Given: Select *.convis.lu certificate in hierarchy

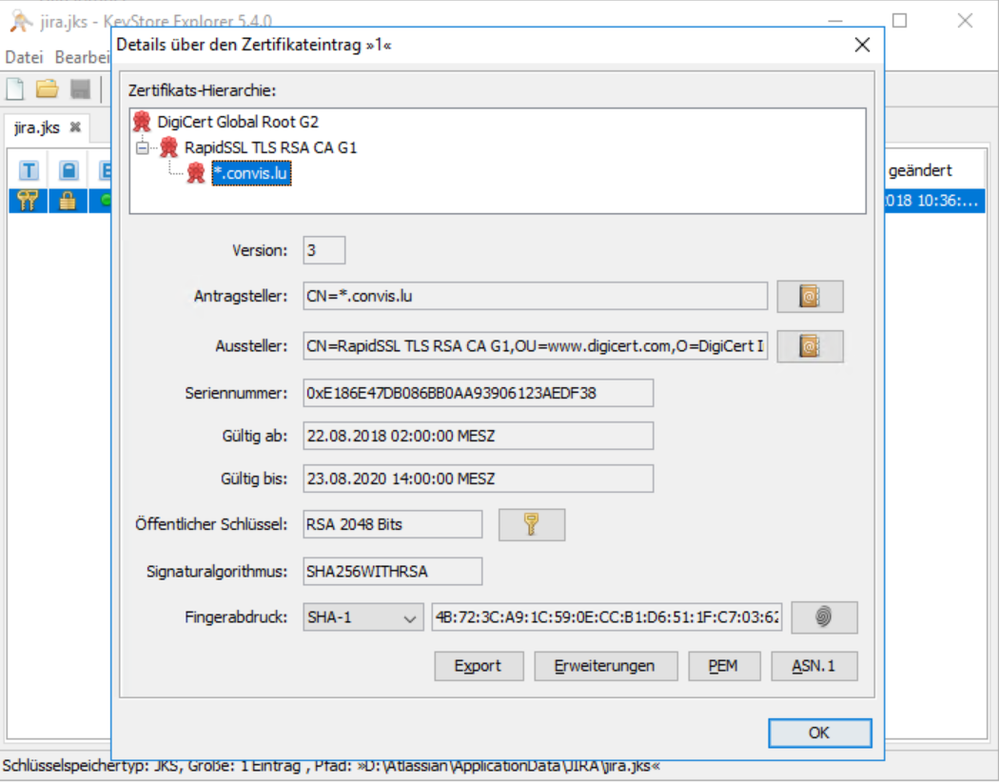Looking at the screenshot, I should pyautogui.click(x=252, y=173).
